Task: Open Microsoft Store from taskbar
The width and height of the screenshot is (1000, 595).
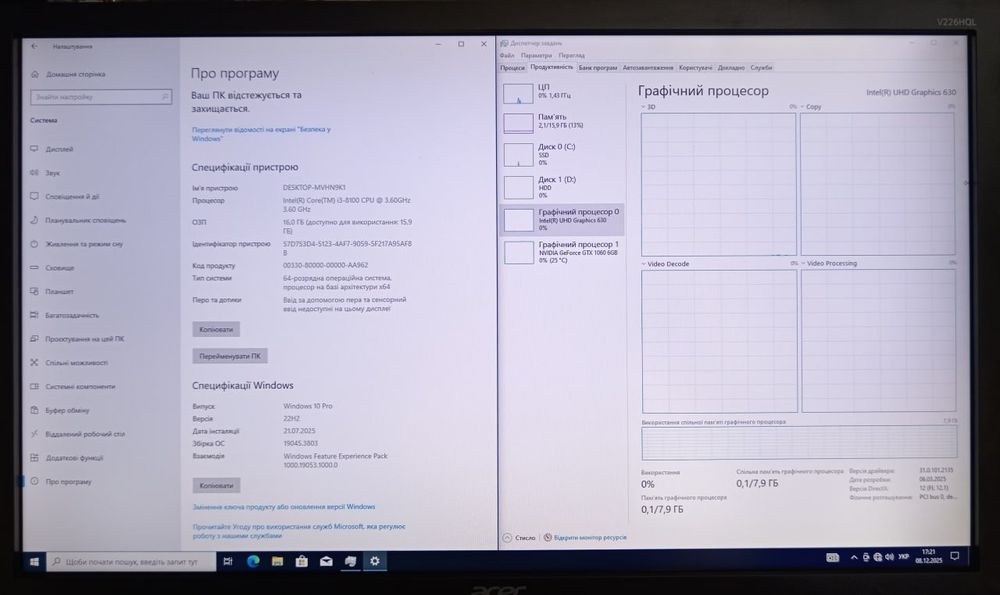Action: (x=302, y=562)
